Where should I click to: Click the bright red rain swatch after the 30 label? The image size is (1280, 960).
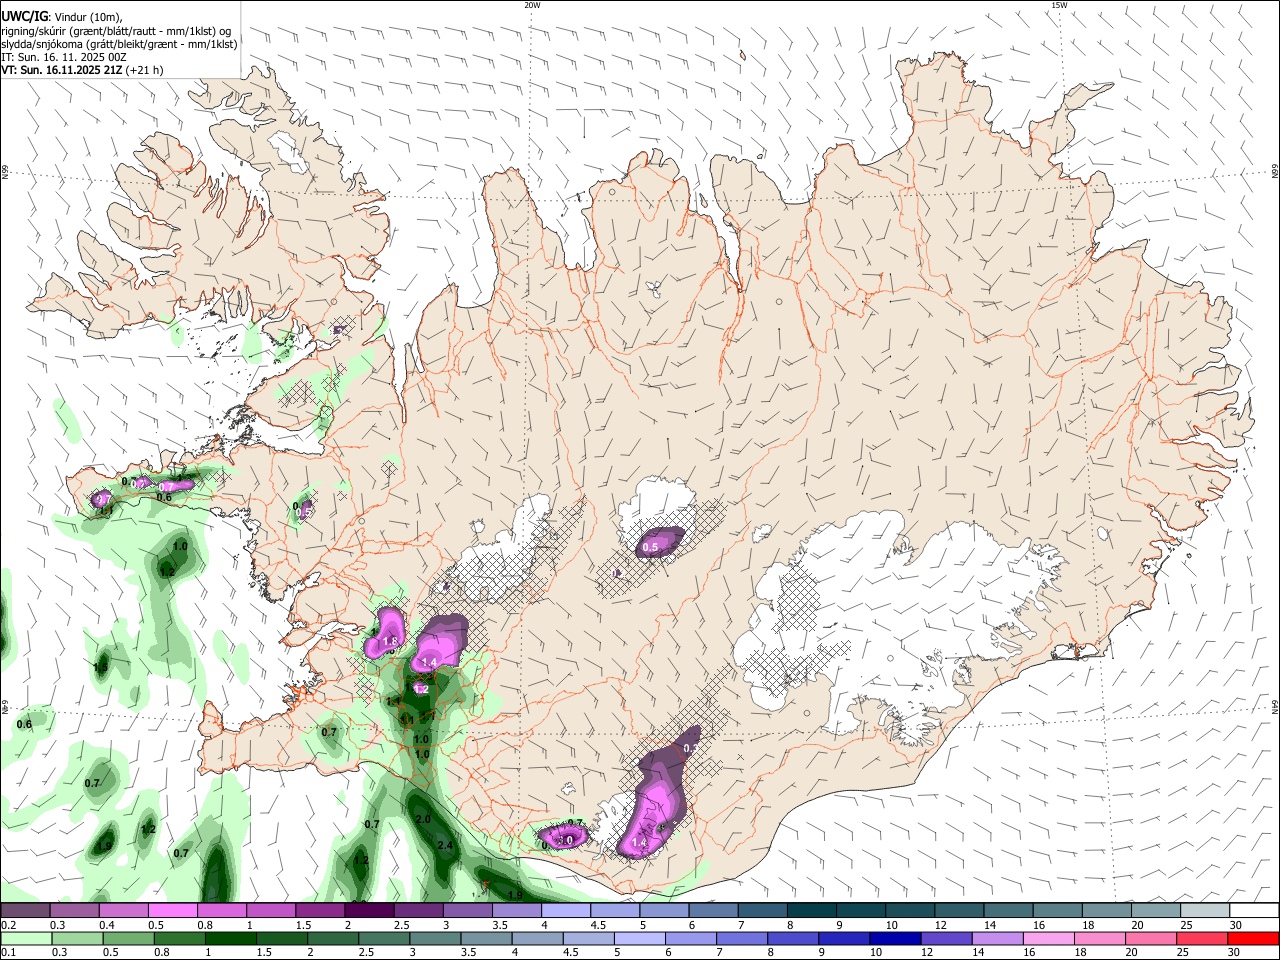(1253, 939)
